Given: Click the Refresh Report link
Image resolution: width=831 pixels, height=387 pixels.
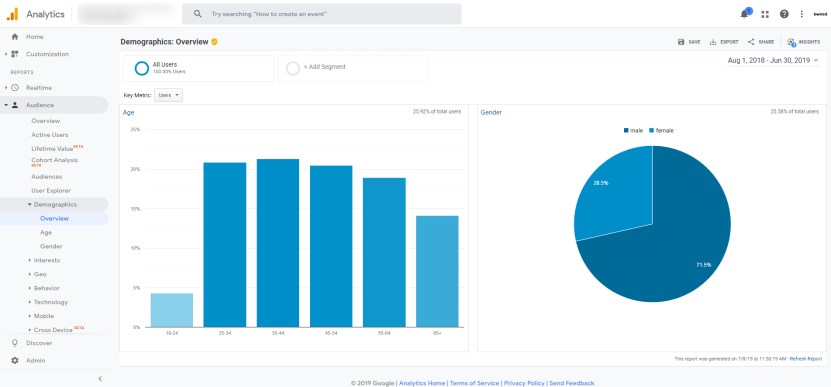Looking at the screenshot, I should click(x=806, y=359).
